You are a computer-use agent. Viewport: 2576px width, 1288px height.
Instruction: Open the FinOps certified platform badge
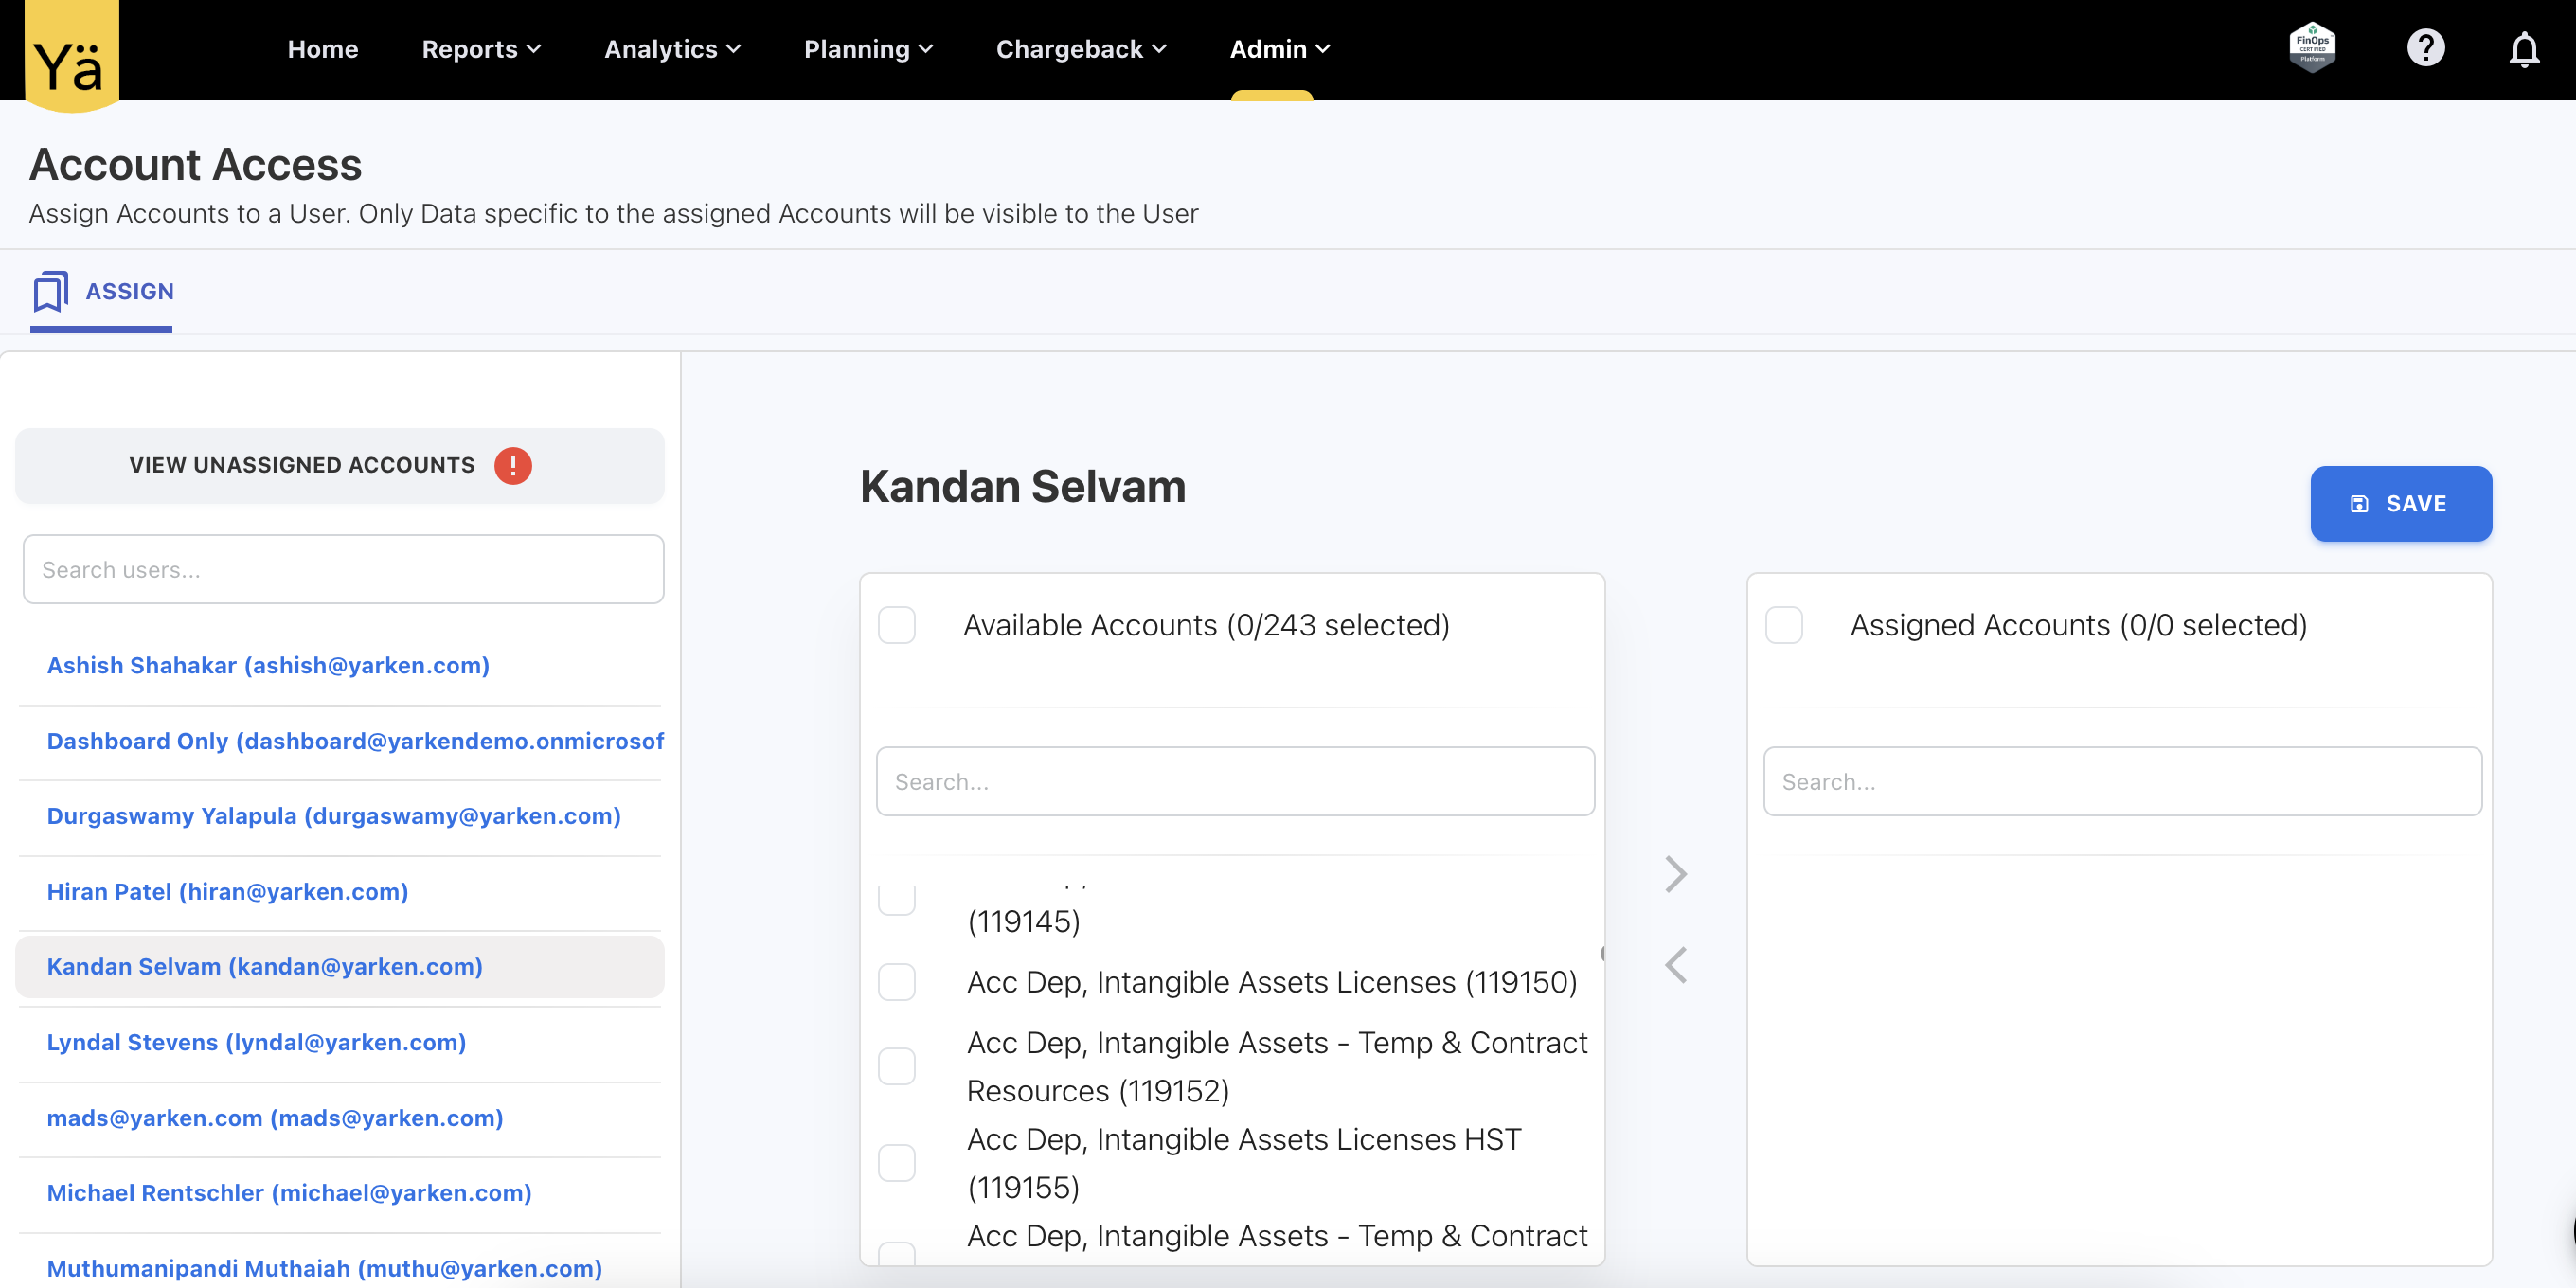pyautogui.click(x=2311, y=48)
